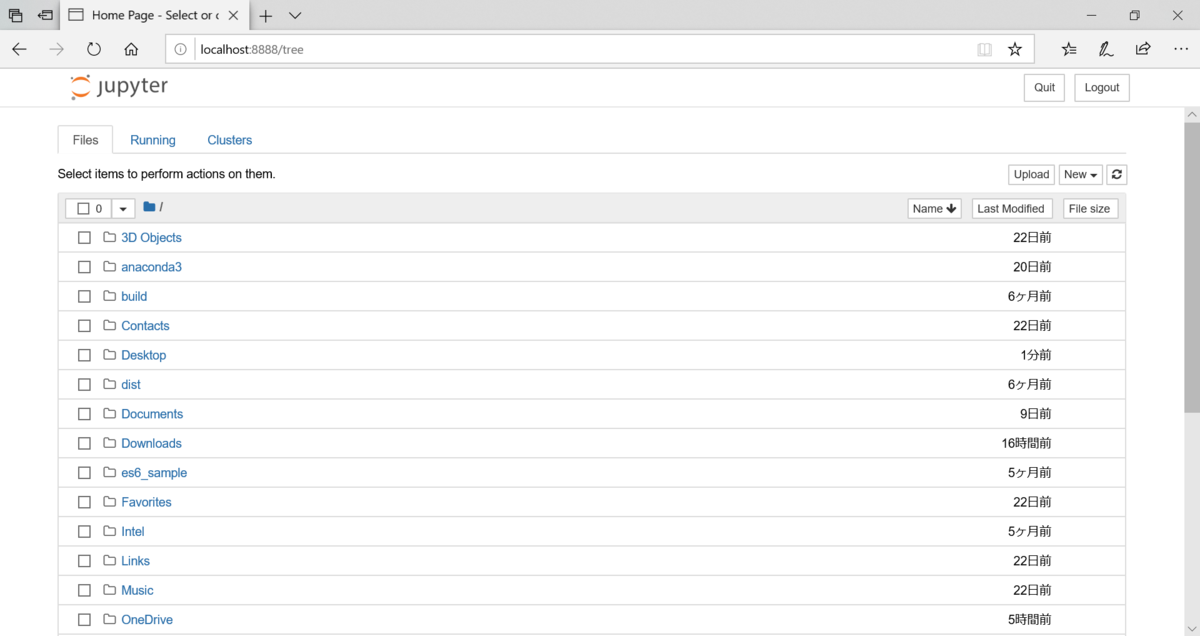Go forward in browser history
Viewport: 1200px width, 636px height.
point(57,49)
